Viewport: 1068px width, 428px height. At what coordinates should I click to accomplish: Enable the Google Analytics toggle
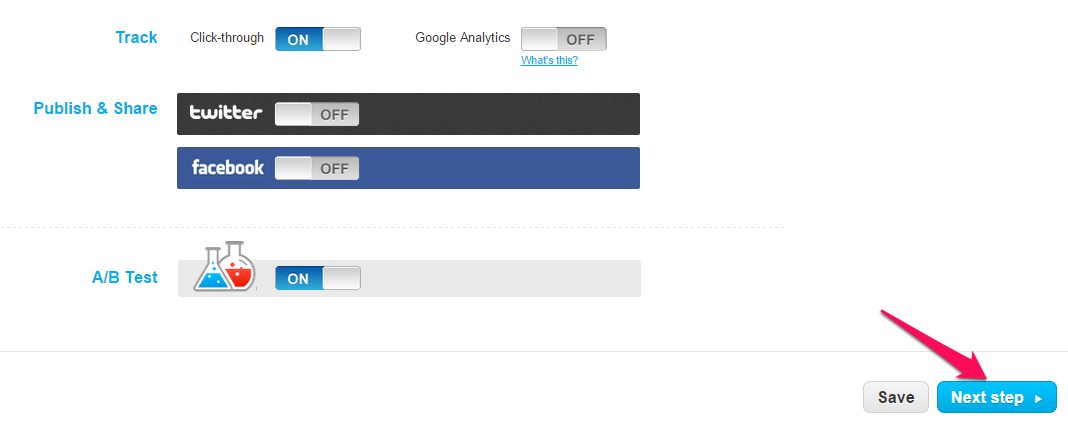[x=563, y=39]
